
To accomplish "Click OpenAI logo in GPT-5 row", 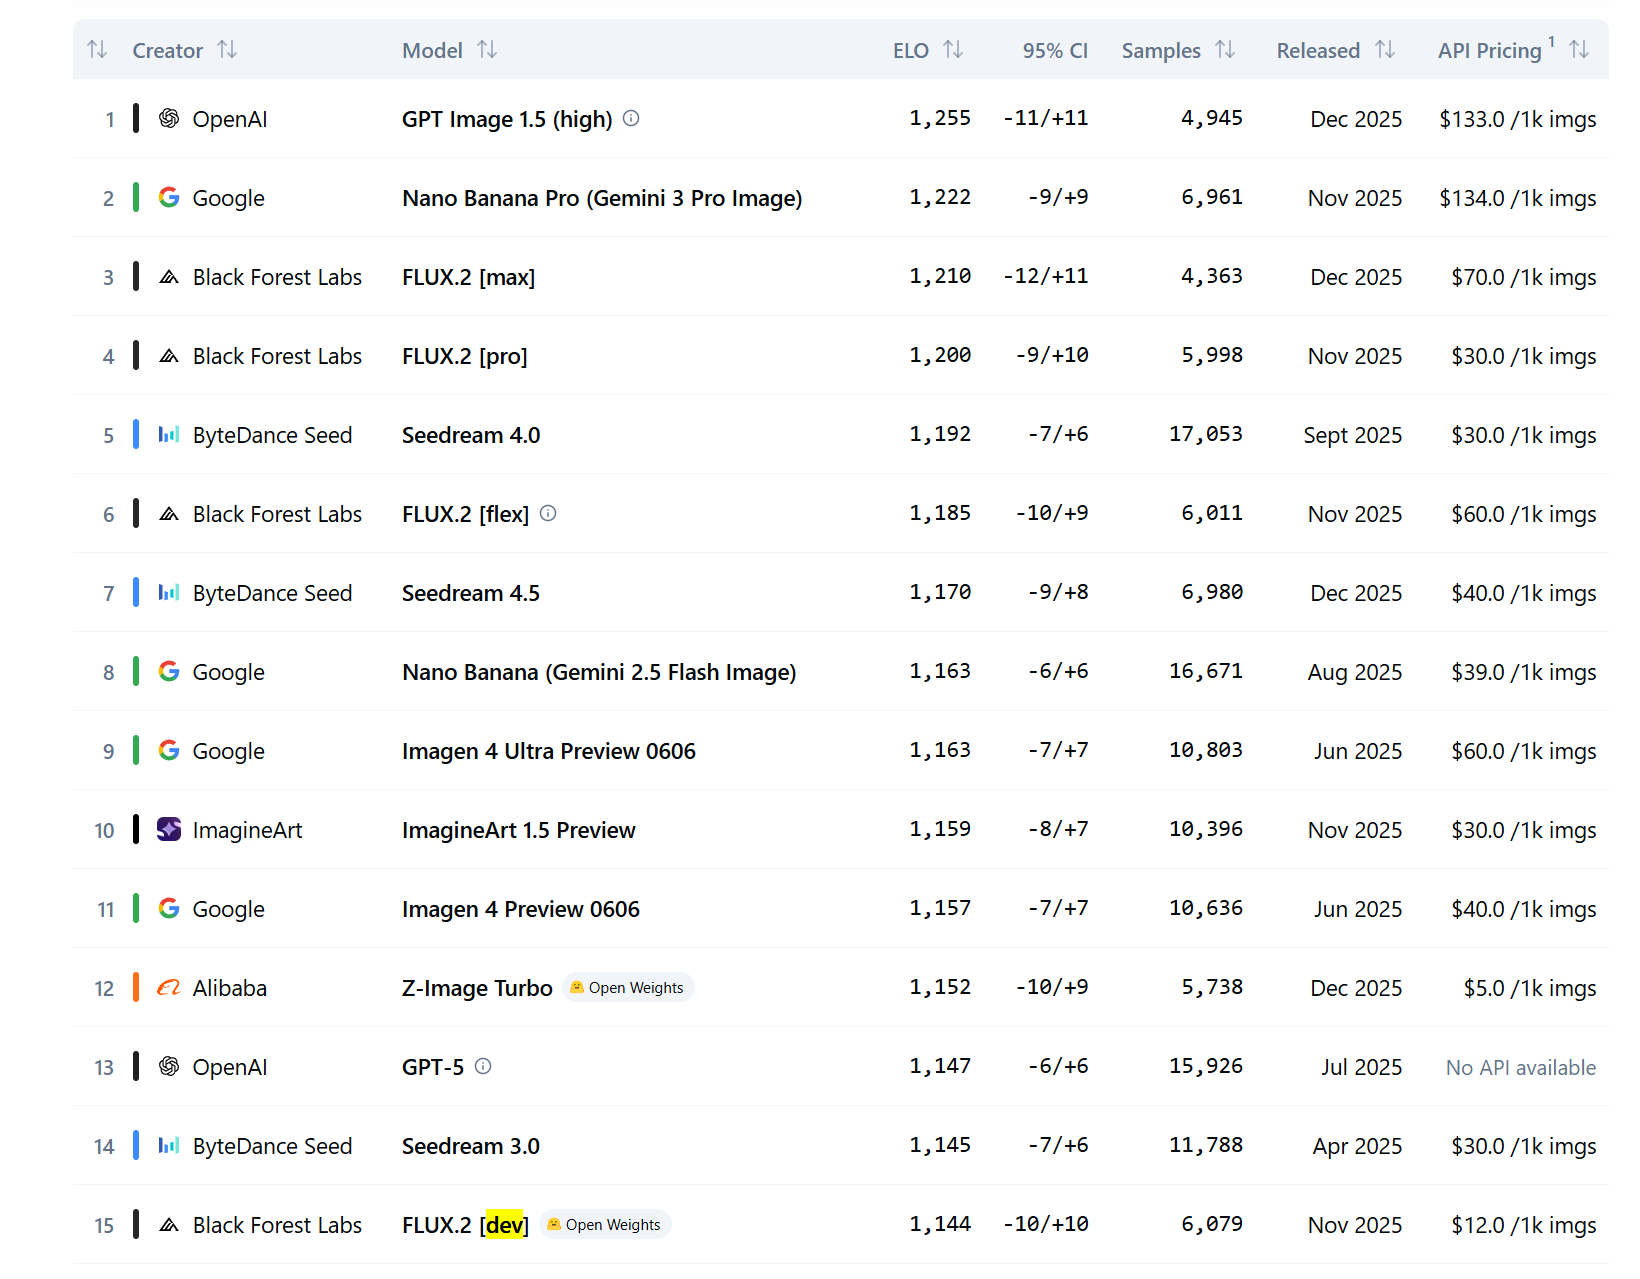I will (169, 1066).
